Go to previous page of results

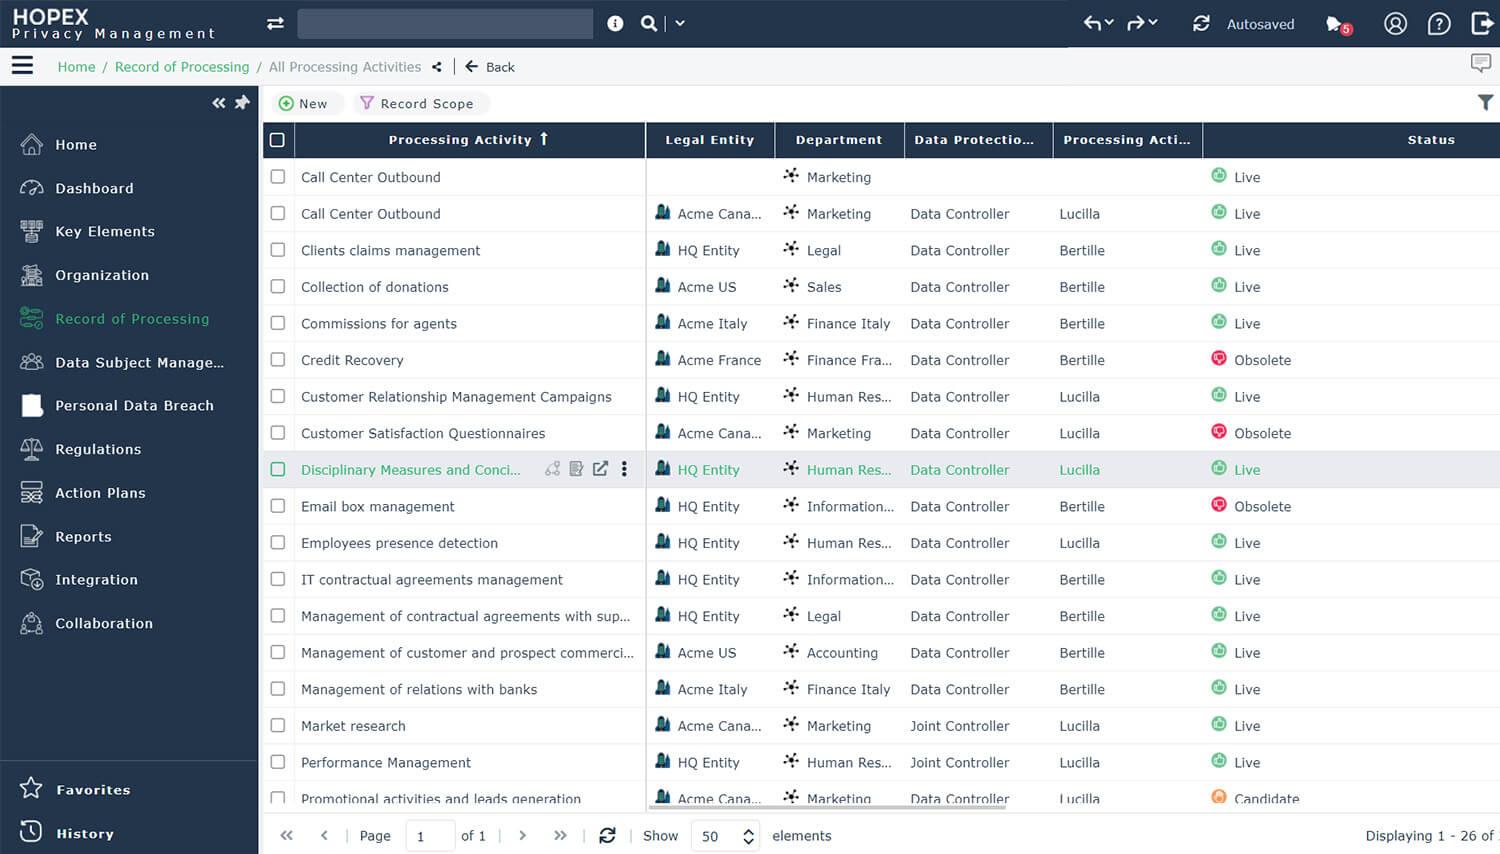[x=324, y=835]
